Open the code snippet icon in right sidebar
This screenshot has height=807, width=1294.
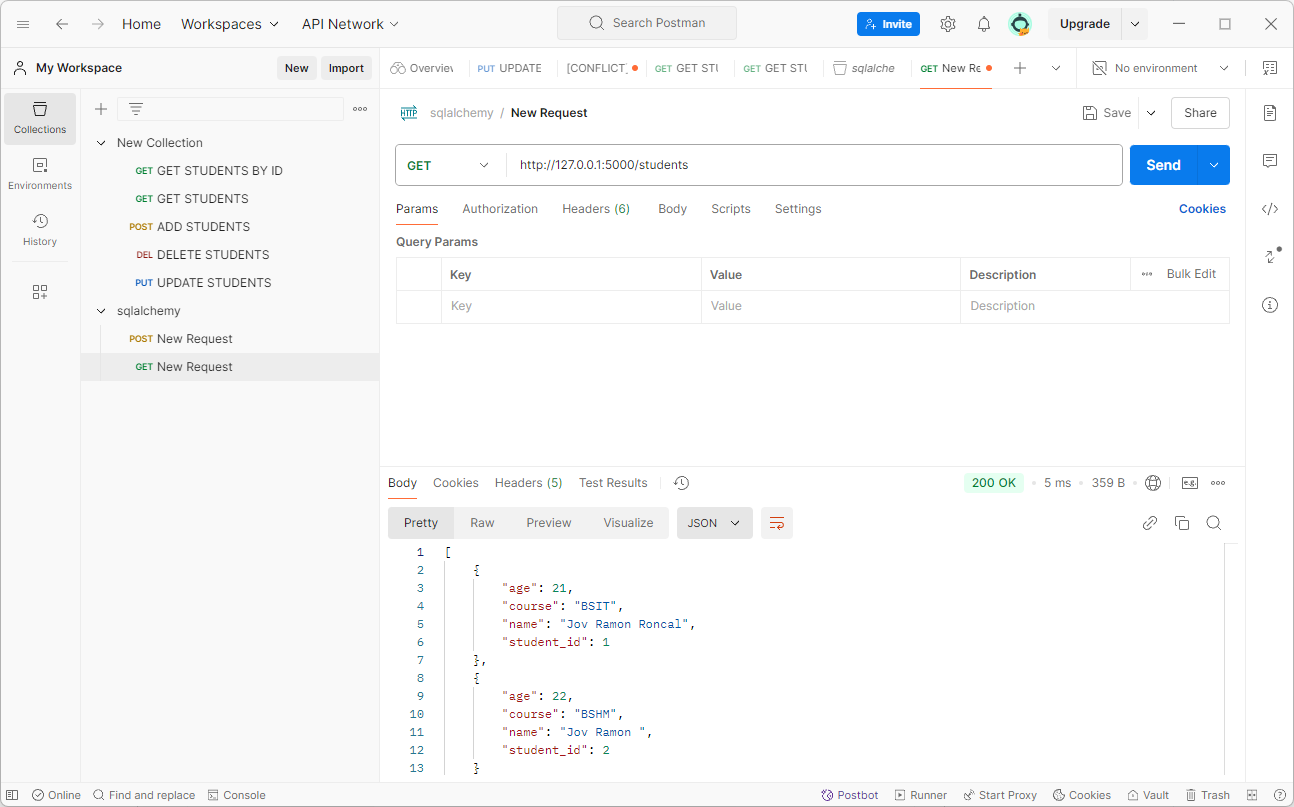pyautogui.click(x=1270, y=209)
